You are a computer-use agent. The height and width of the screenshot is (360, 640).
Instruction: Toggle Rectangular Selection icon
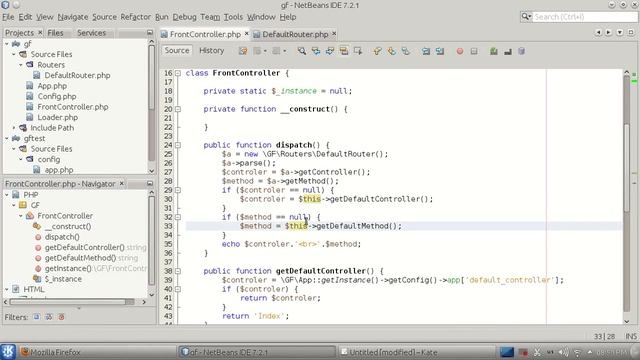358,51
